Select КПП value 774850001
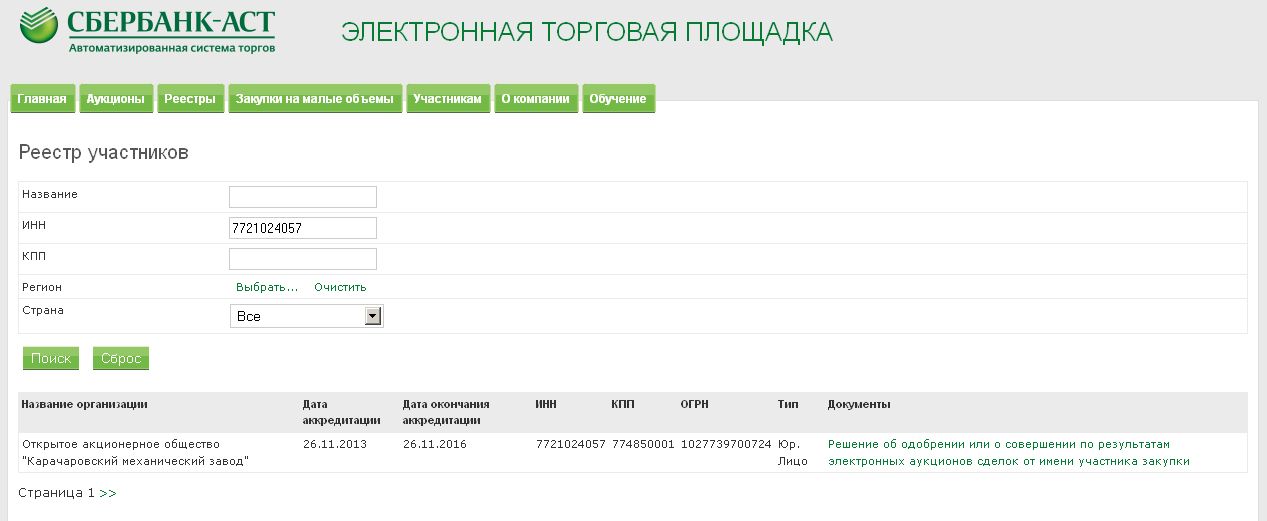Viewport: 1267px width, 521px height. [x=644, y=444]
